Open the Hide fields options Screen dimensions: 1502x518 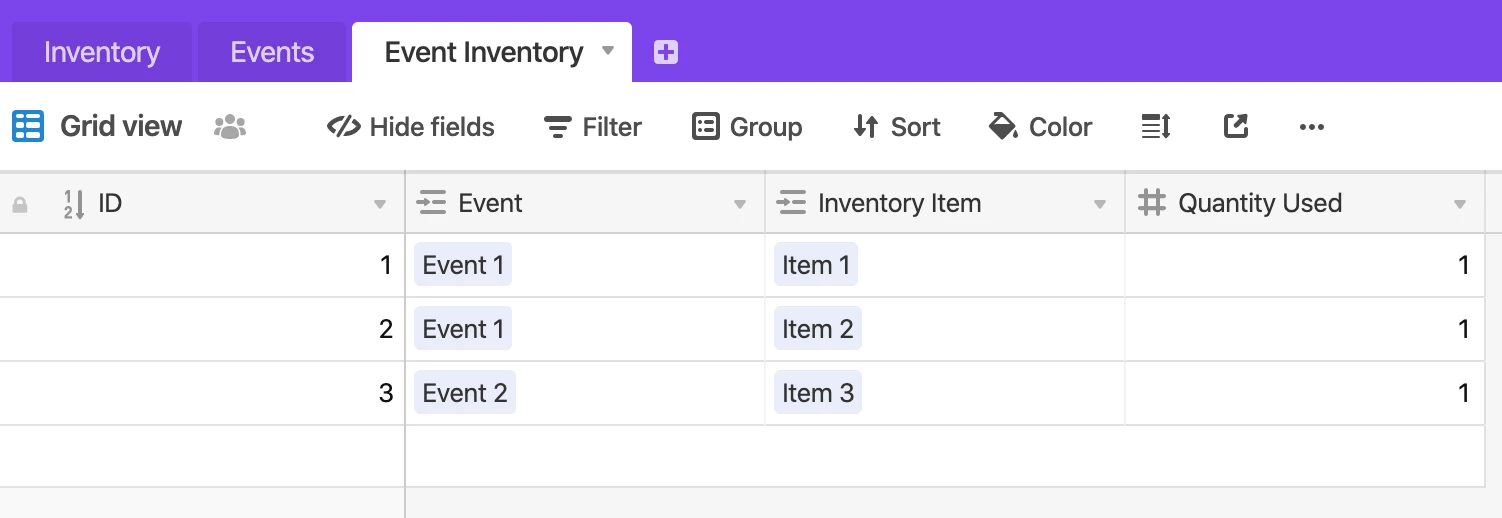point(411,127)
